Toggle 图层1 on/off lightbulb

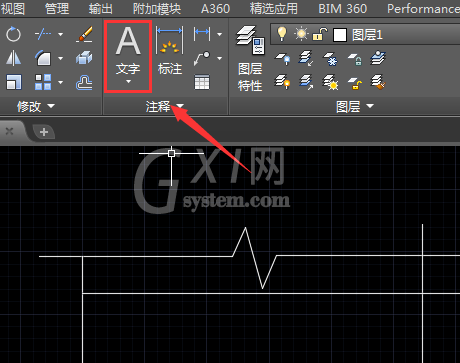coord(282,34)
